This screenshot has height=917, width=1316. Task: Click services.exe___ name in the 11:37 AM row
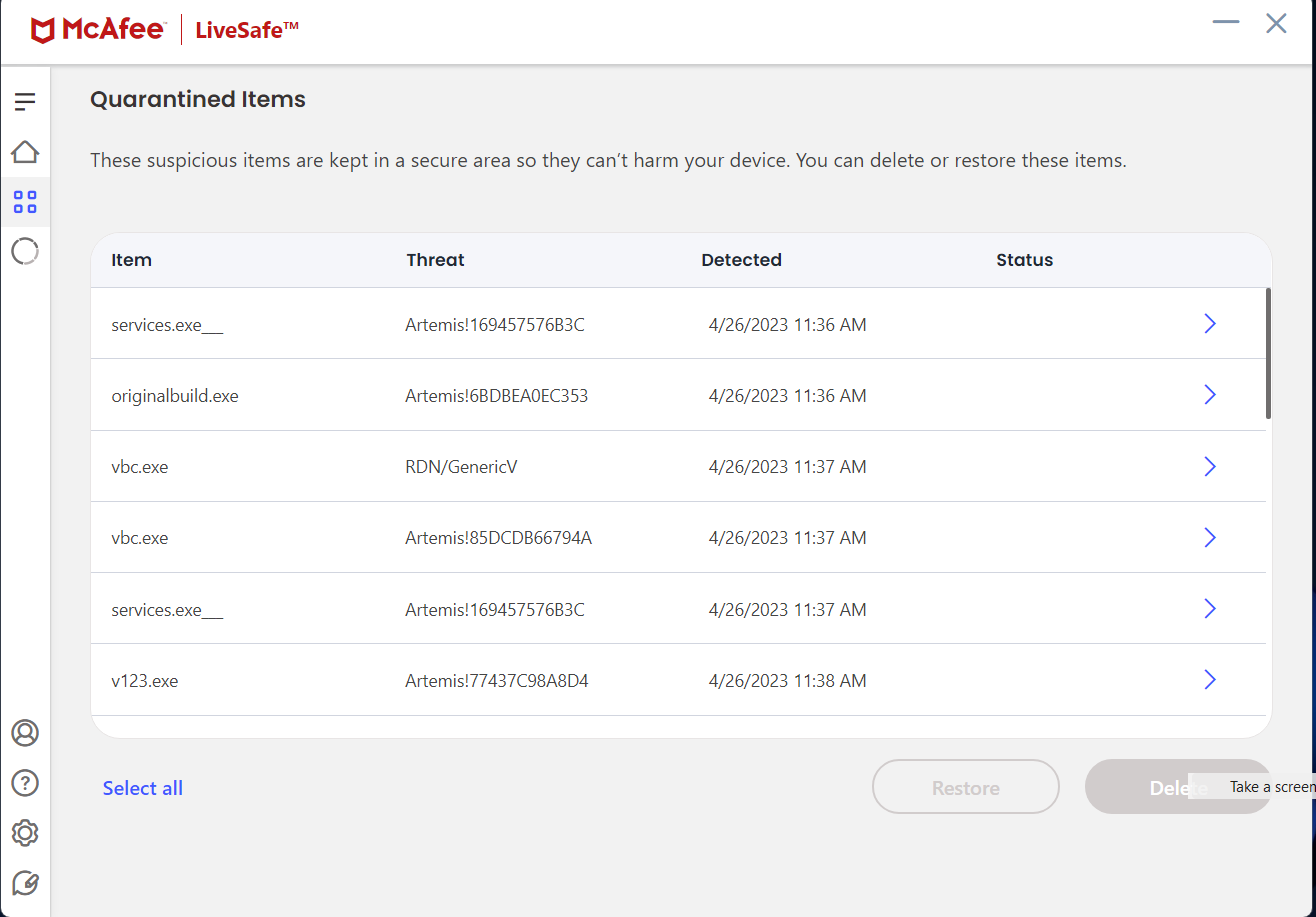pos(167,610)
